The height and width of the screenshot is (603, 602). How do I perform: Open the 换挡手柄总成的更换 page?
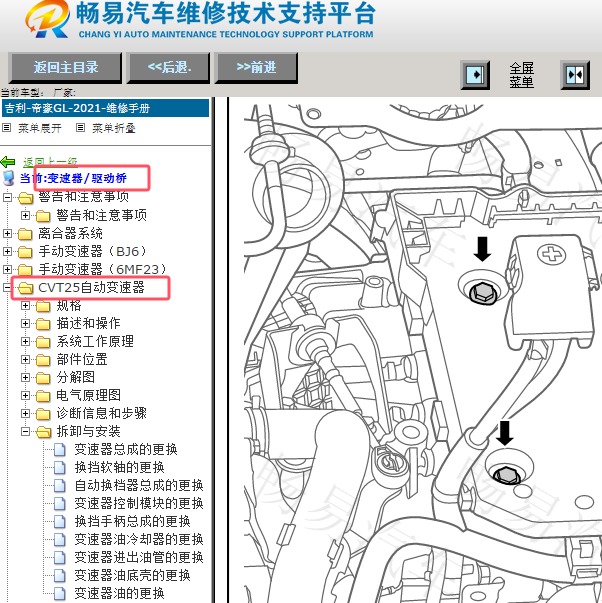[132, 521]
